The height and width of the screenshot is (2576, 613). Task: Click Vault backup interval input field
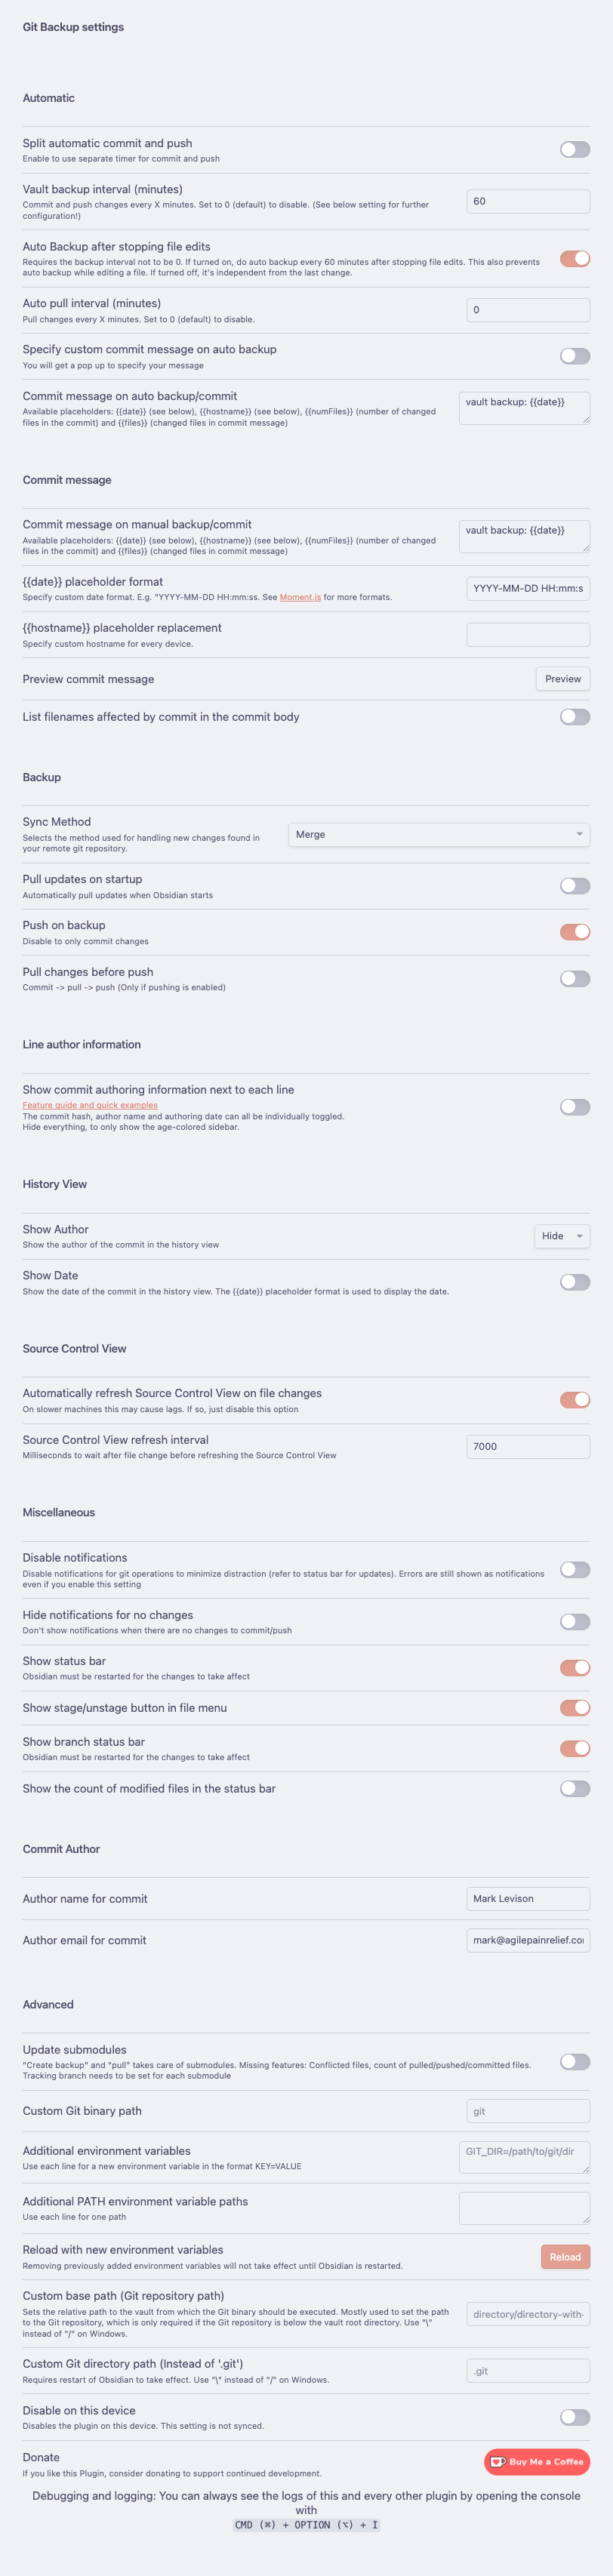click(x=527, y=201)
